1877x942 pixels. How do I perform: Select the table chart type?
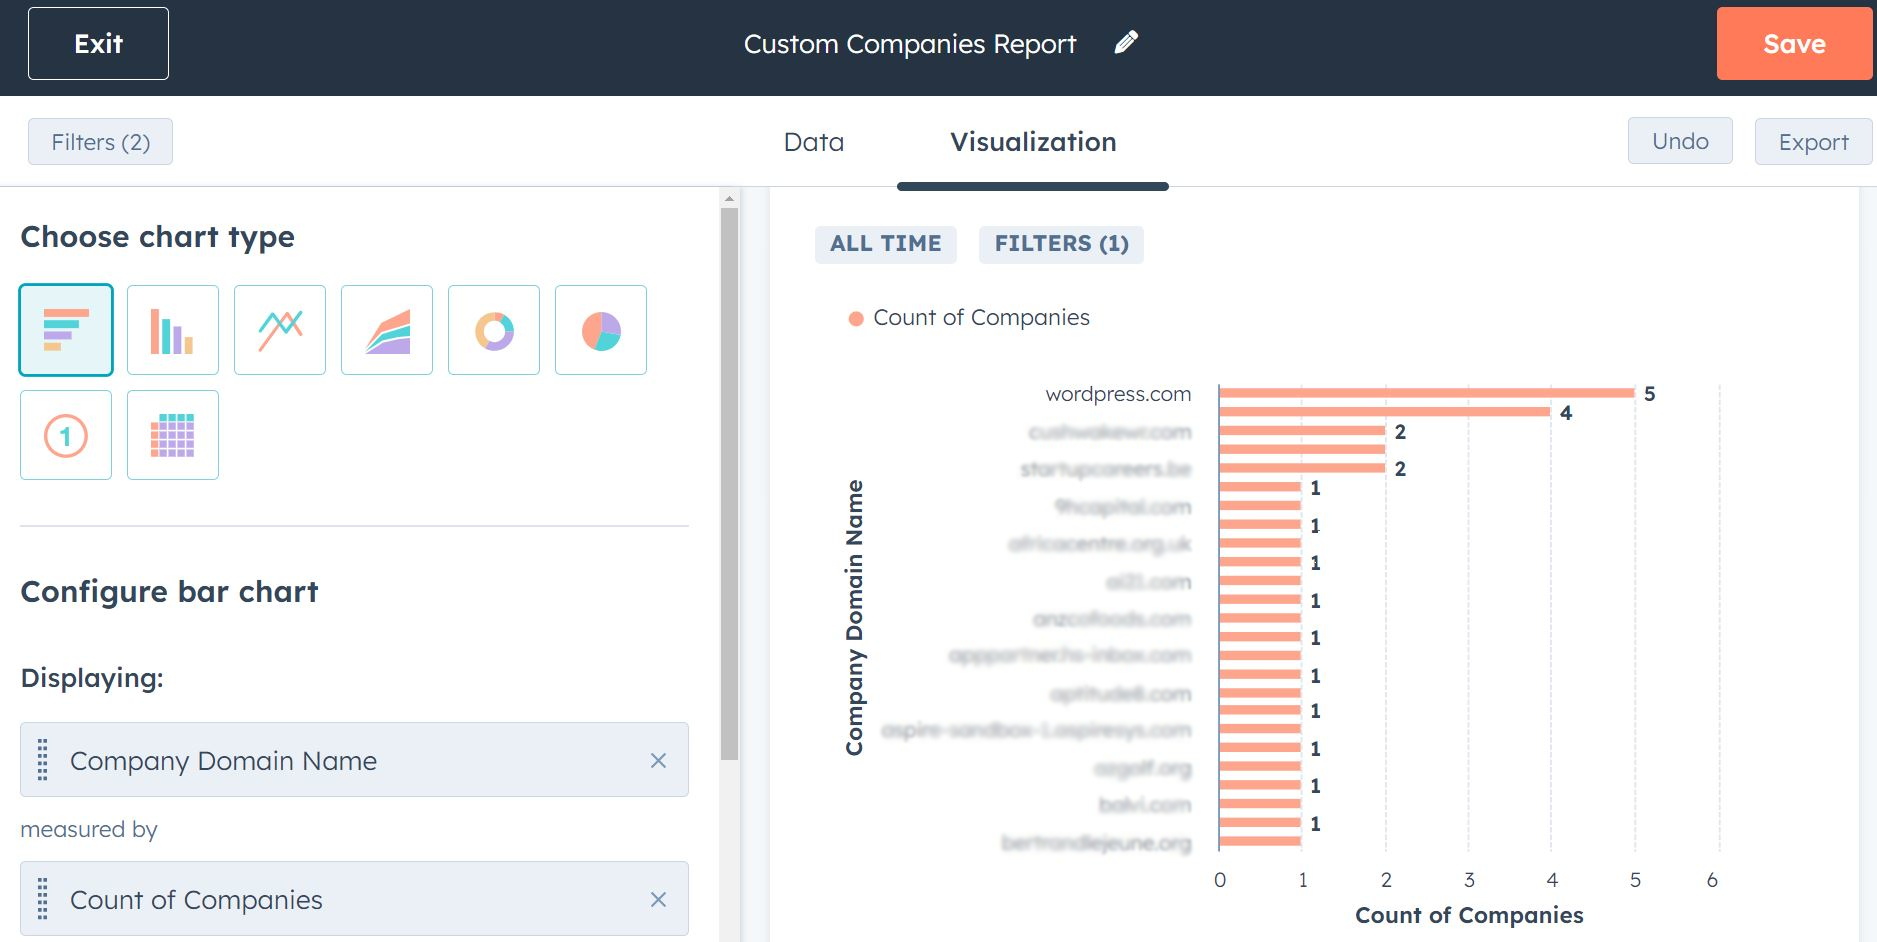click(x=173, y=435)
